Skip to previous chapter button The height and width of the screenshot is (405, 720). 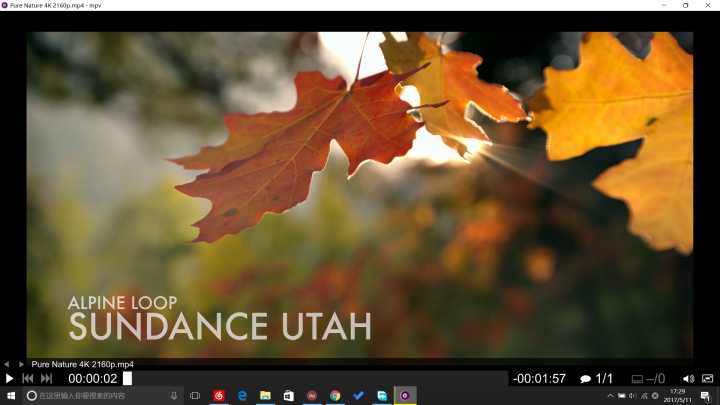[28, 379]
